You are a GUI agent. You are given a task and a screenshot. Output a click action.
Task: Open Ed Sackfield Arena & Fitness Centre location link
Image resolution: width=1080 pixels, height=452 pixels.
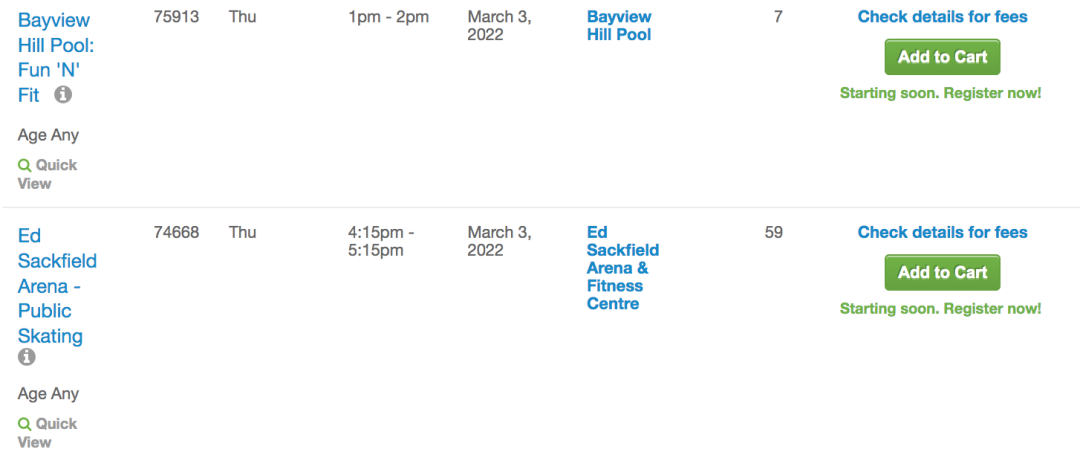[622, 268]
